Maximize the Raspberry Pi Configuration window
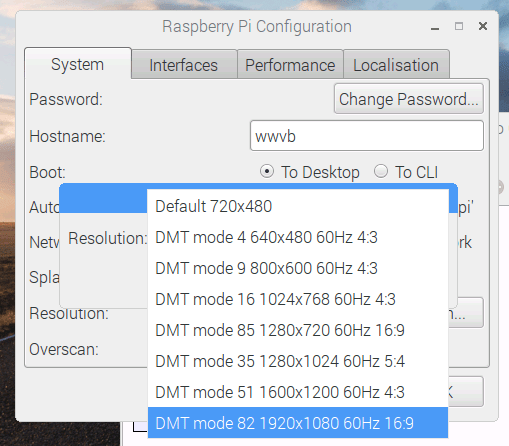Image resolution: width=509 pixels, height=446 pixels. (459, 26)
